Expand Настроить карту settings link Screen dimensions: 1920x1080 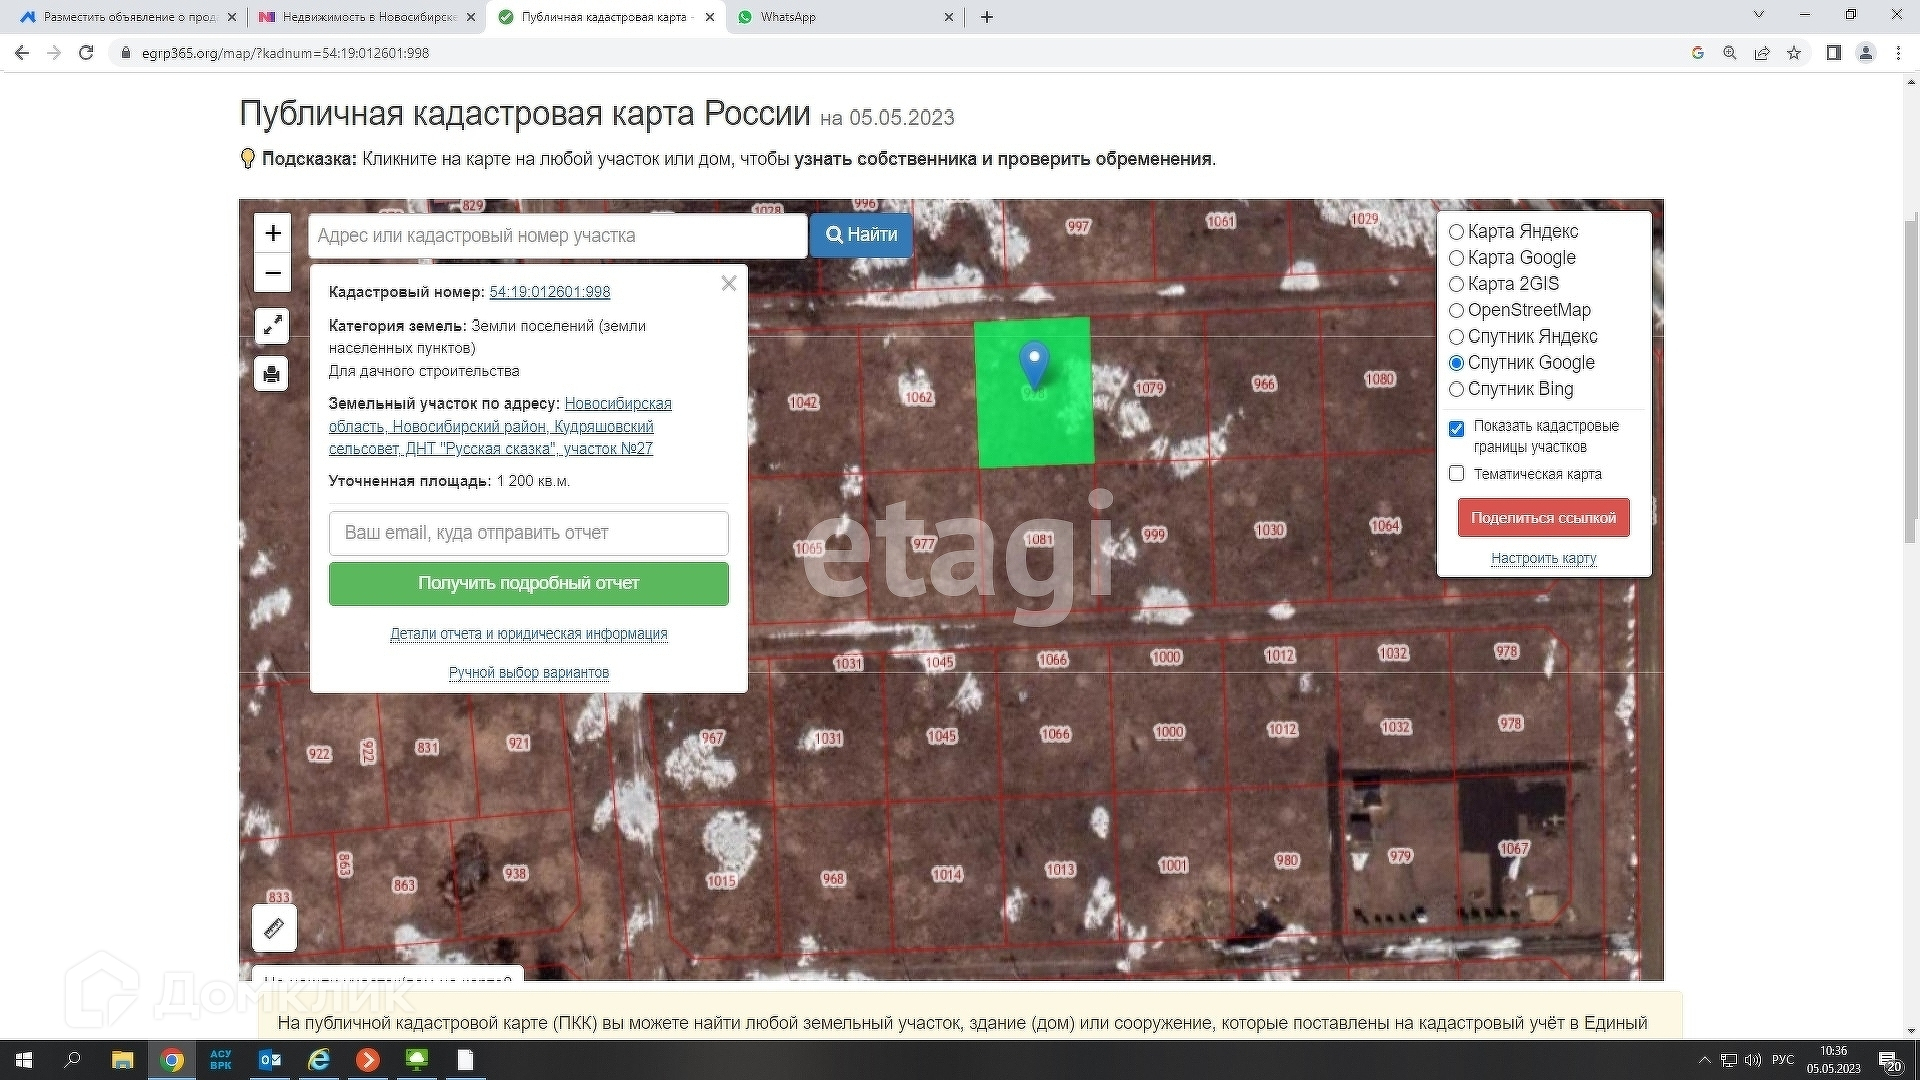pyautogui.click(x=1543, y=558)
